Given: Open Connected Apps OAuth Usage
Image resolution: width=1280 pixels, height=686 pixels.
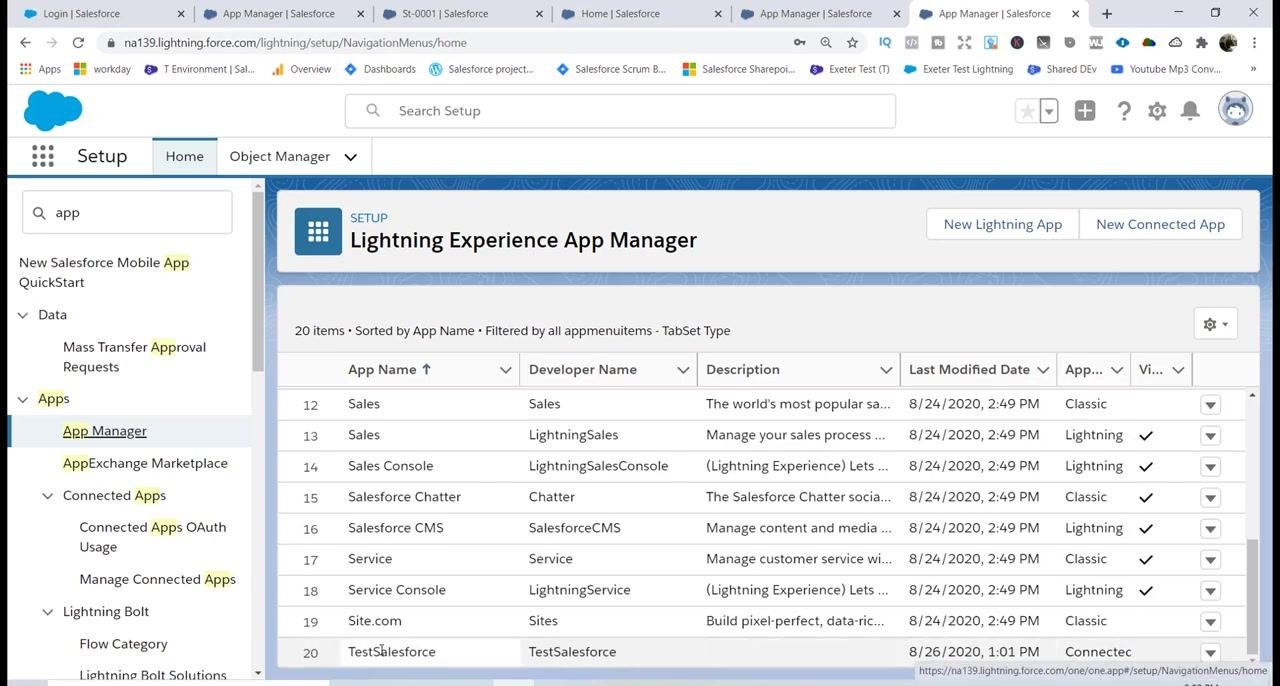Looking at the screenshot, I should pos(153,537).
